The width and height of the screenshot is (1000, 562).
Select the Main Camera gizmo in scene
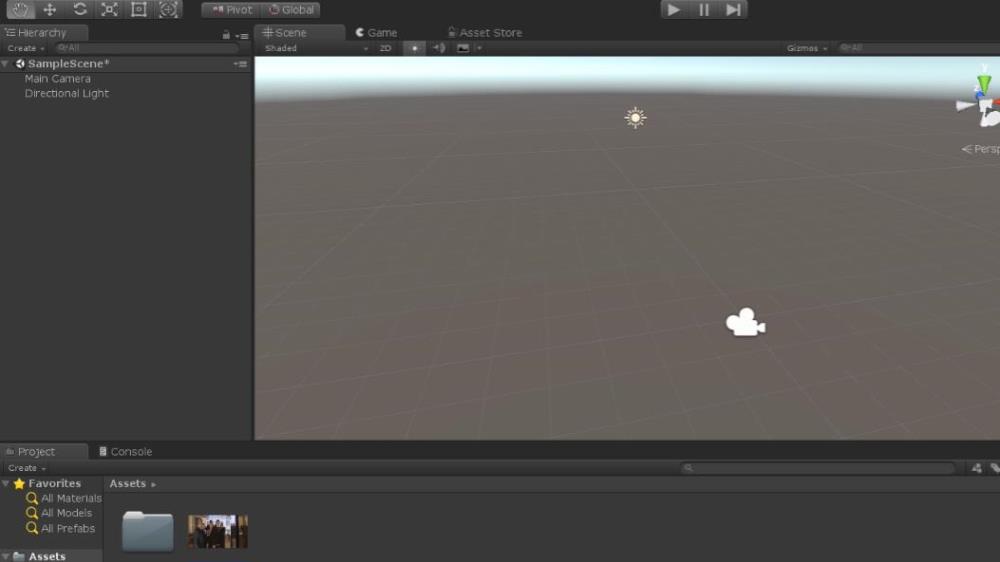pos(746,322)
